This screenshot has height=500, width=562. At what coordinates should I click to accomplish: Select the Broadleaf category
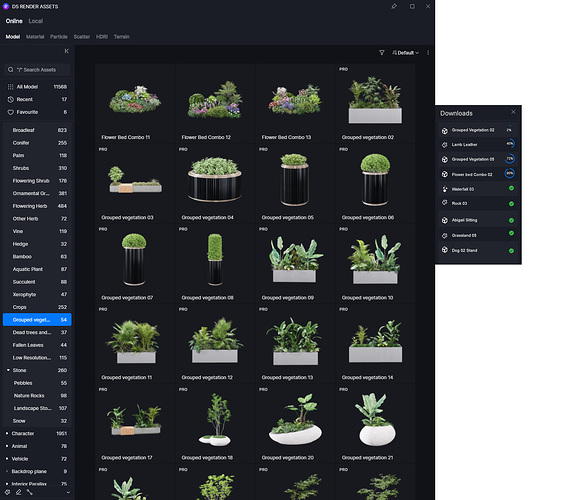37,130
